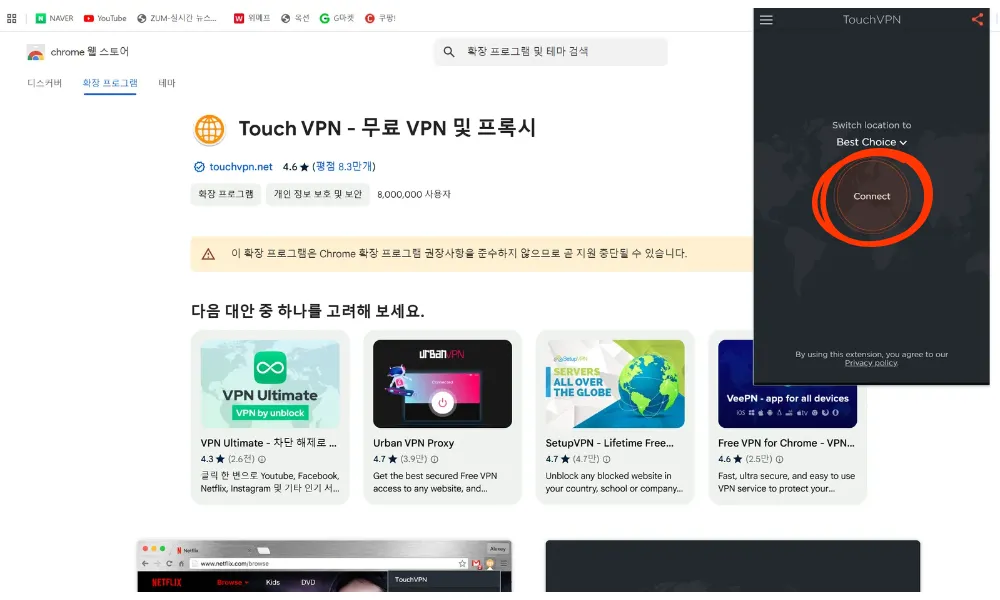Open the TouchVPN Privacy policy link

(x=871, y=363)
